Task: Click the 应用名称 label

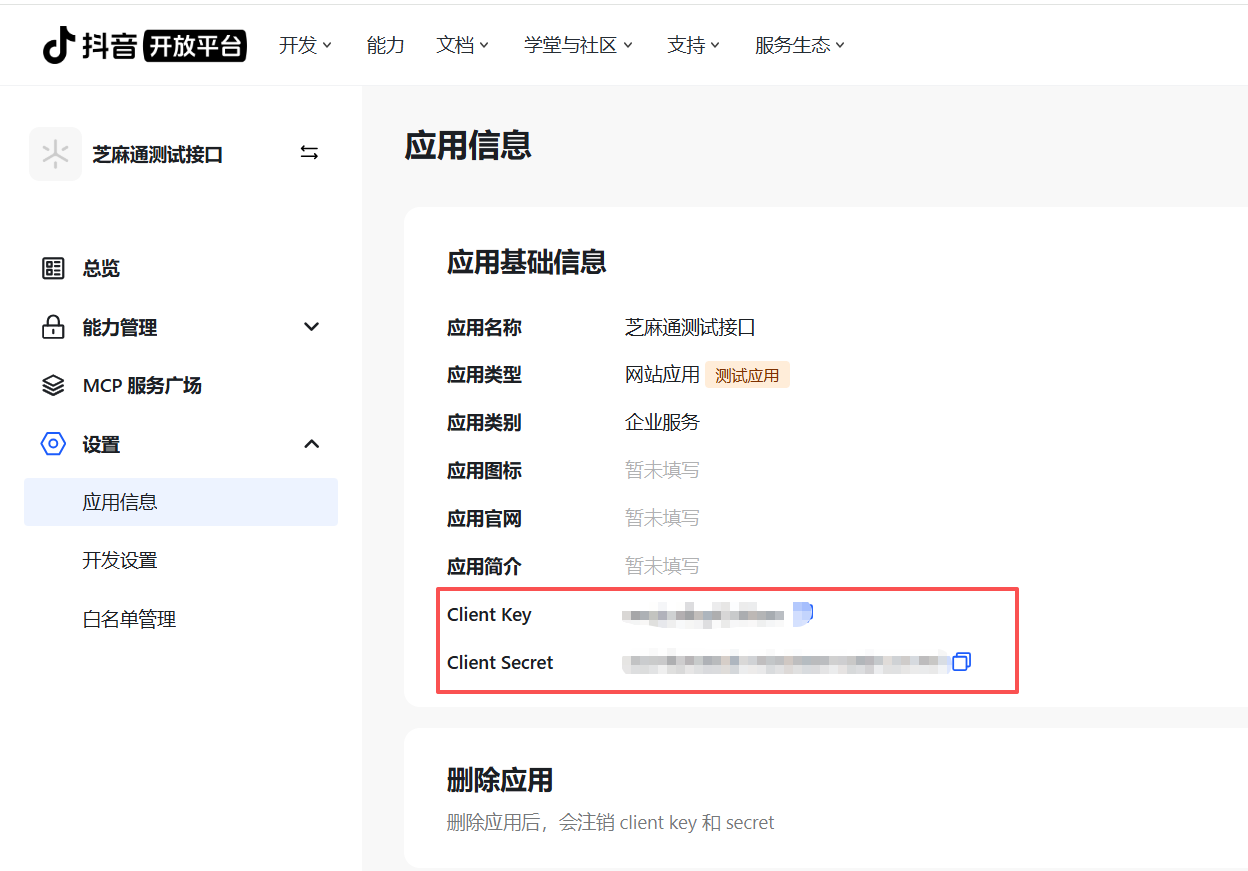Action: [x=484, y=327]
